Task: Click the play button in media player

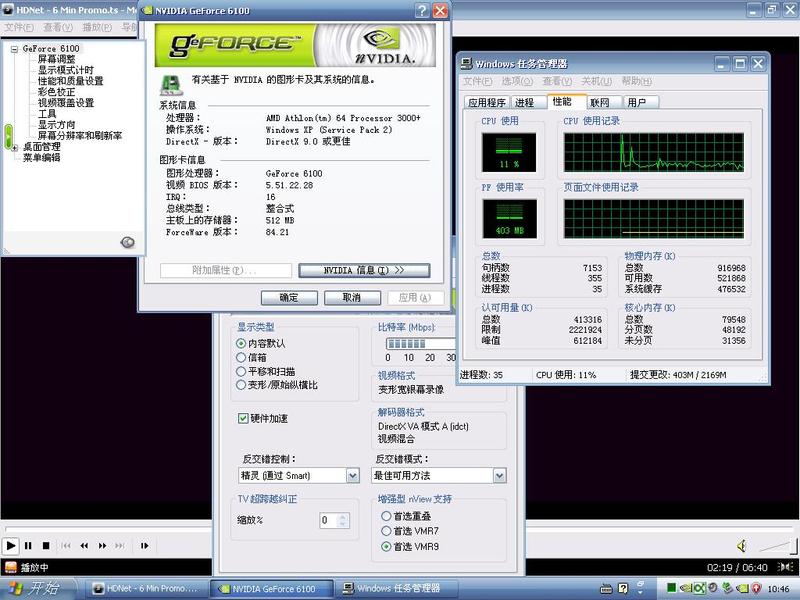Action: point(10,546)
